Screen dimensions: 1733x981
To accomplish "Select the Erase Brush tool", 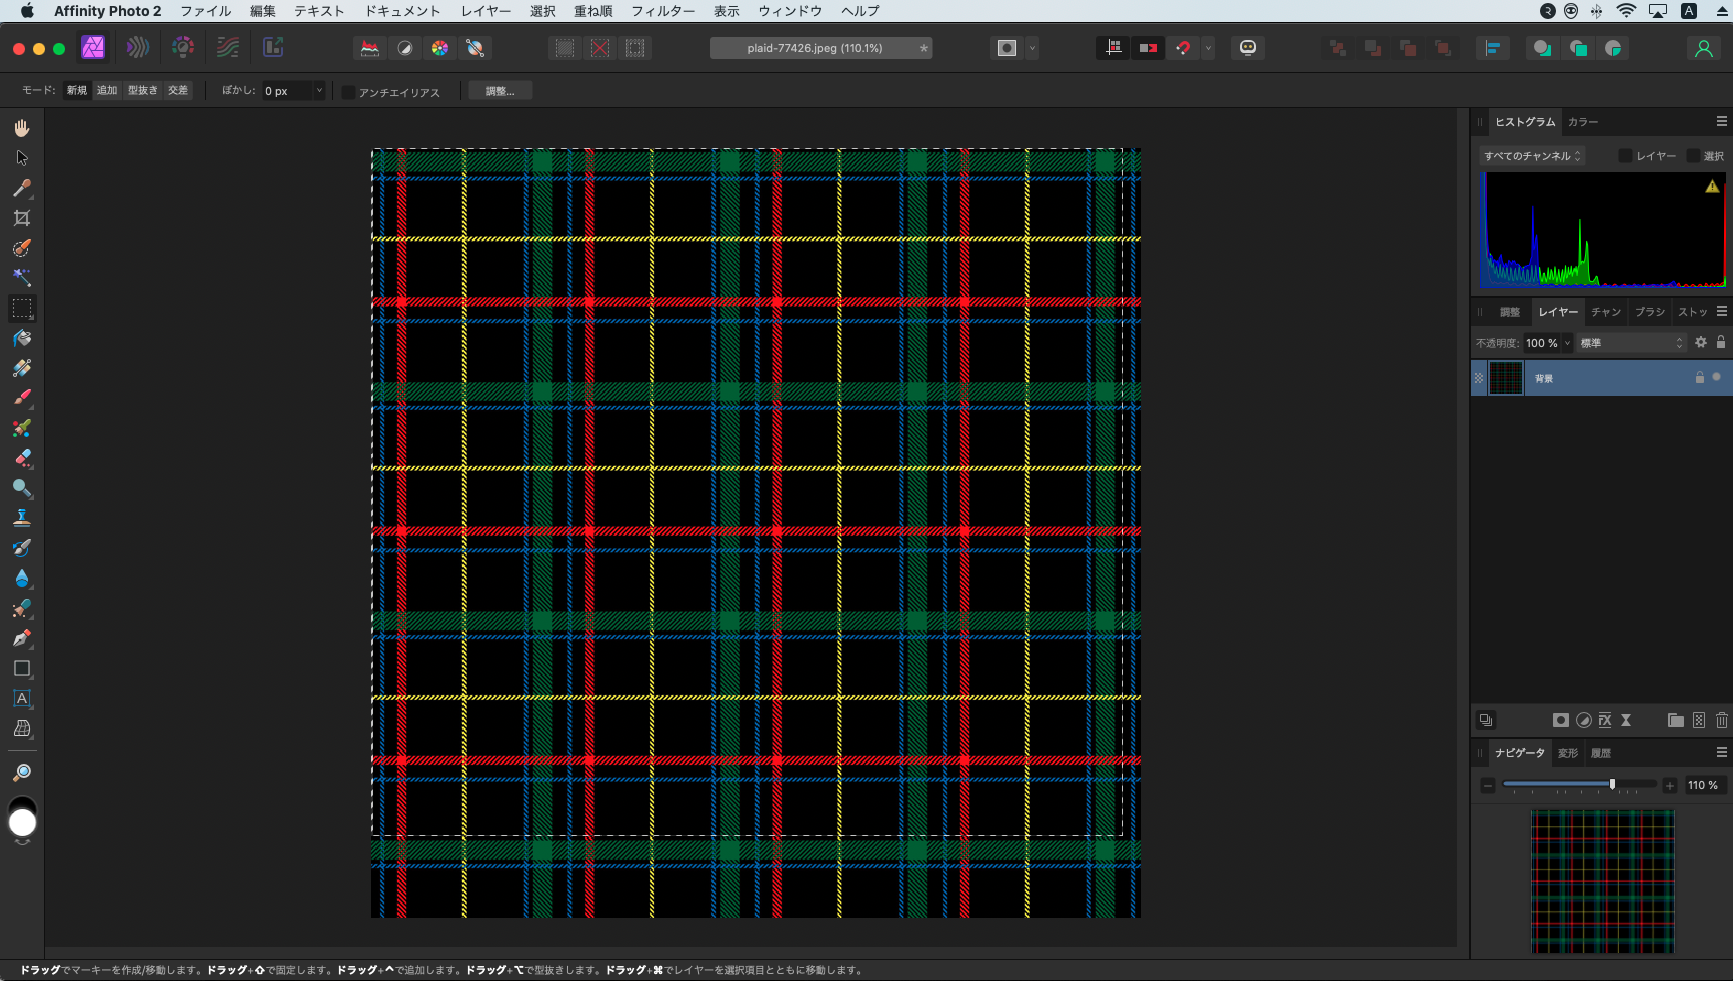I will pos(22,458).
